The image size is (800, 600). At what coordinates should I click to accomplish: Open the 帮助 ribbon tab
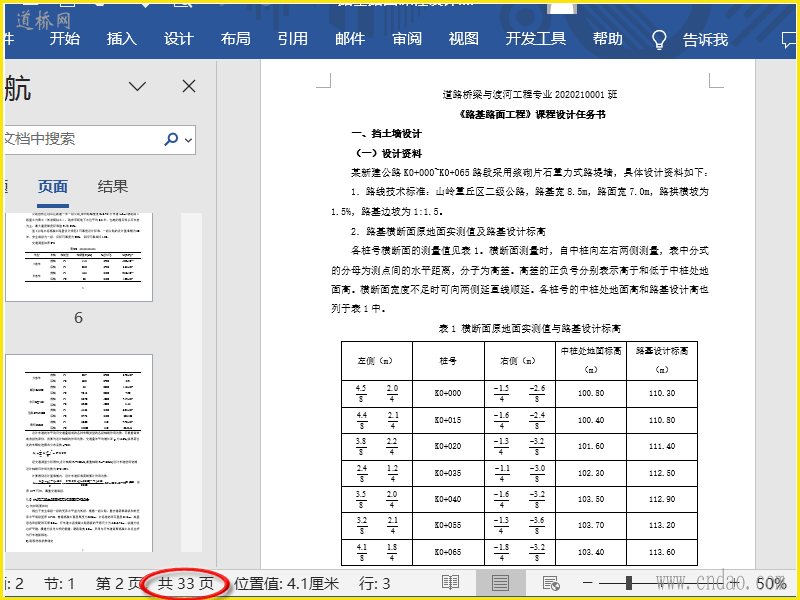pos(608,39)
